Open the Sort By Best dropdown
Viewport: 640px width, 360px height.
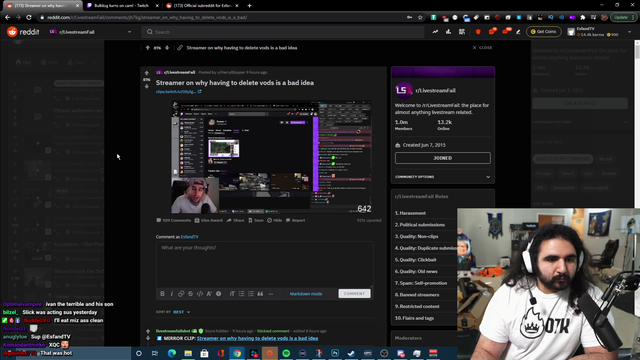click(181, 312)
